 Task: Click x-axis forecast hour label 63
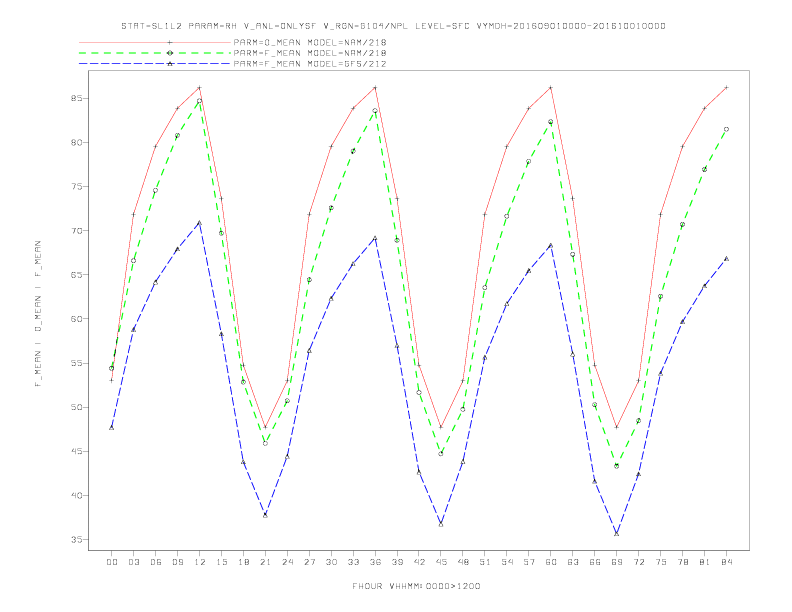pyautogui.click(x=573, y=562)
